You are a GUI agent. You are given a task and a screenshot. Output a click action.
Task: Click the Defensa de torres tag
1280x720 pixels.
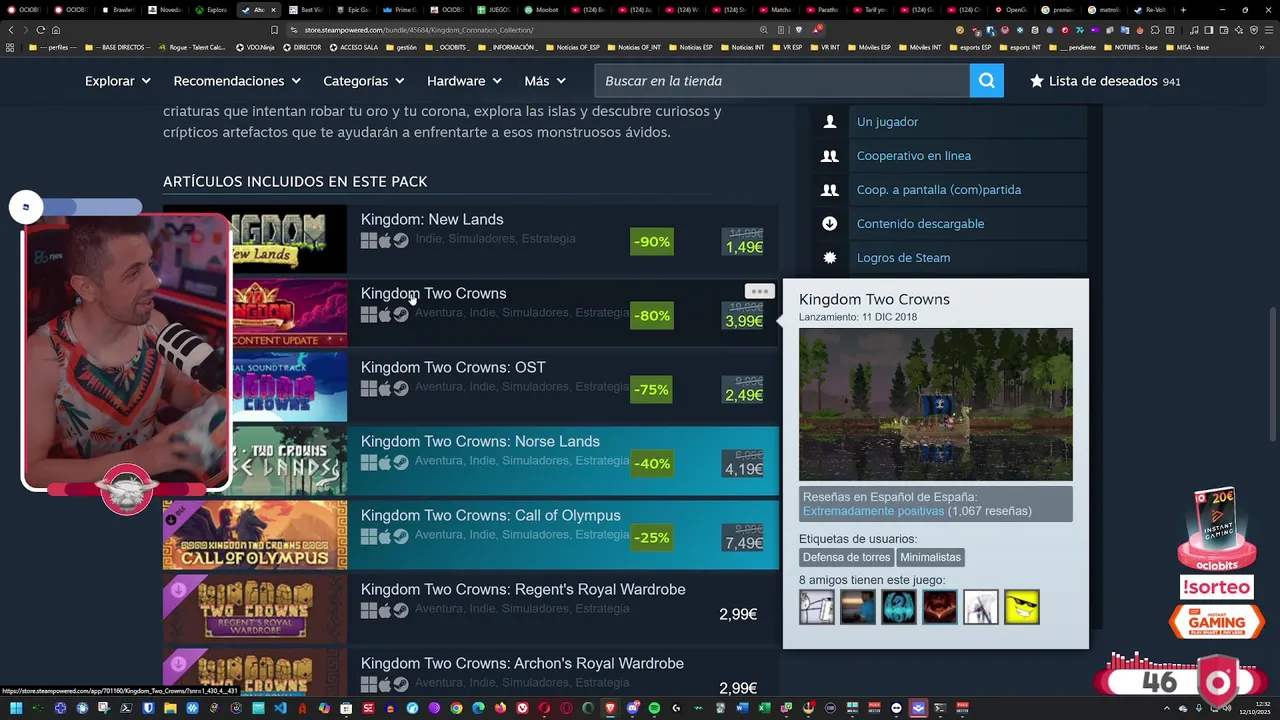[846, 557]
